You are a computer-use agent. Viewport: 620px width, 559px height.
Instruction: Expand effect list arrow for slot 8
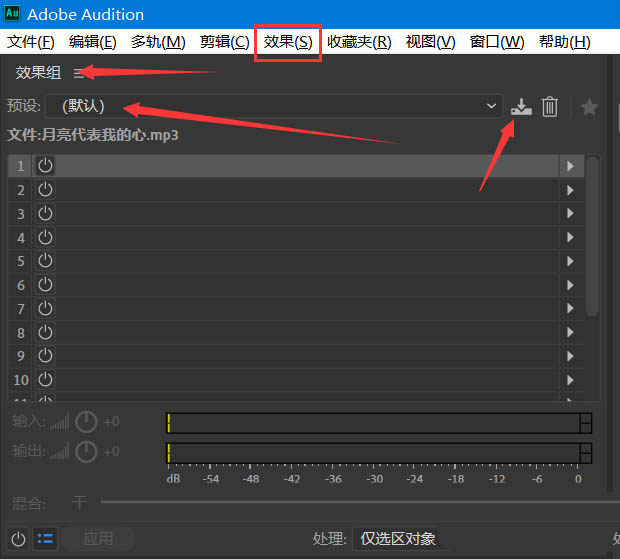pyautogui.click(x=570, y=332)
